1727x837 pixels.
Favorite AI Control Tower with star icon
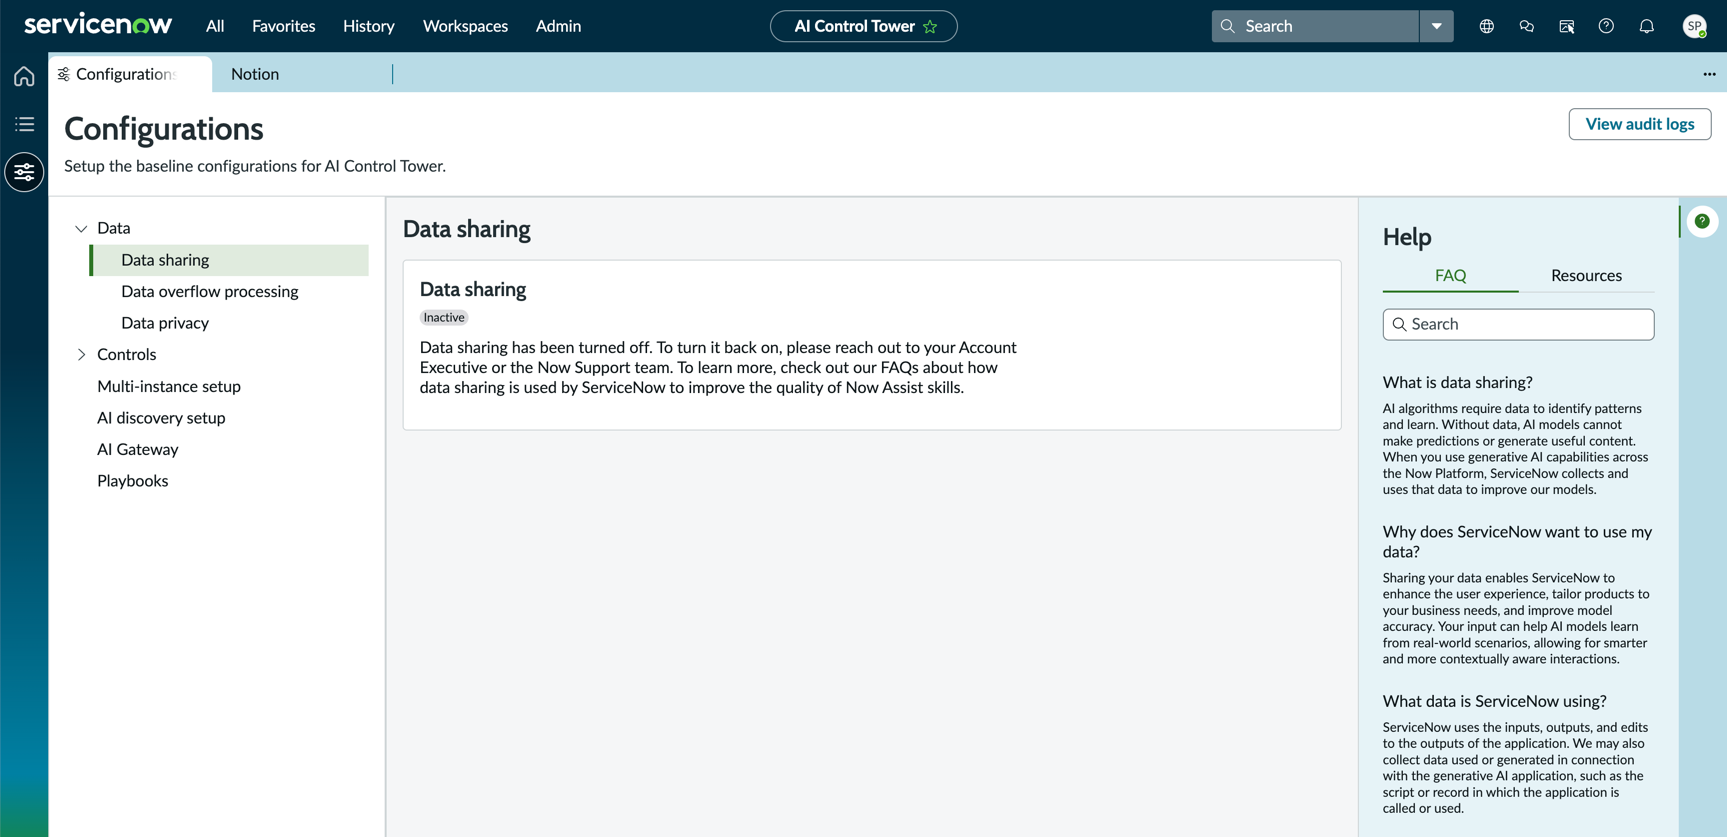pos(931,27)
